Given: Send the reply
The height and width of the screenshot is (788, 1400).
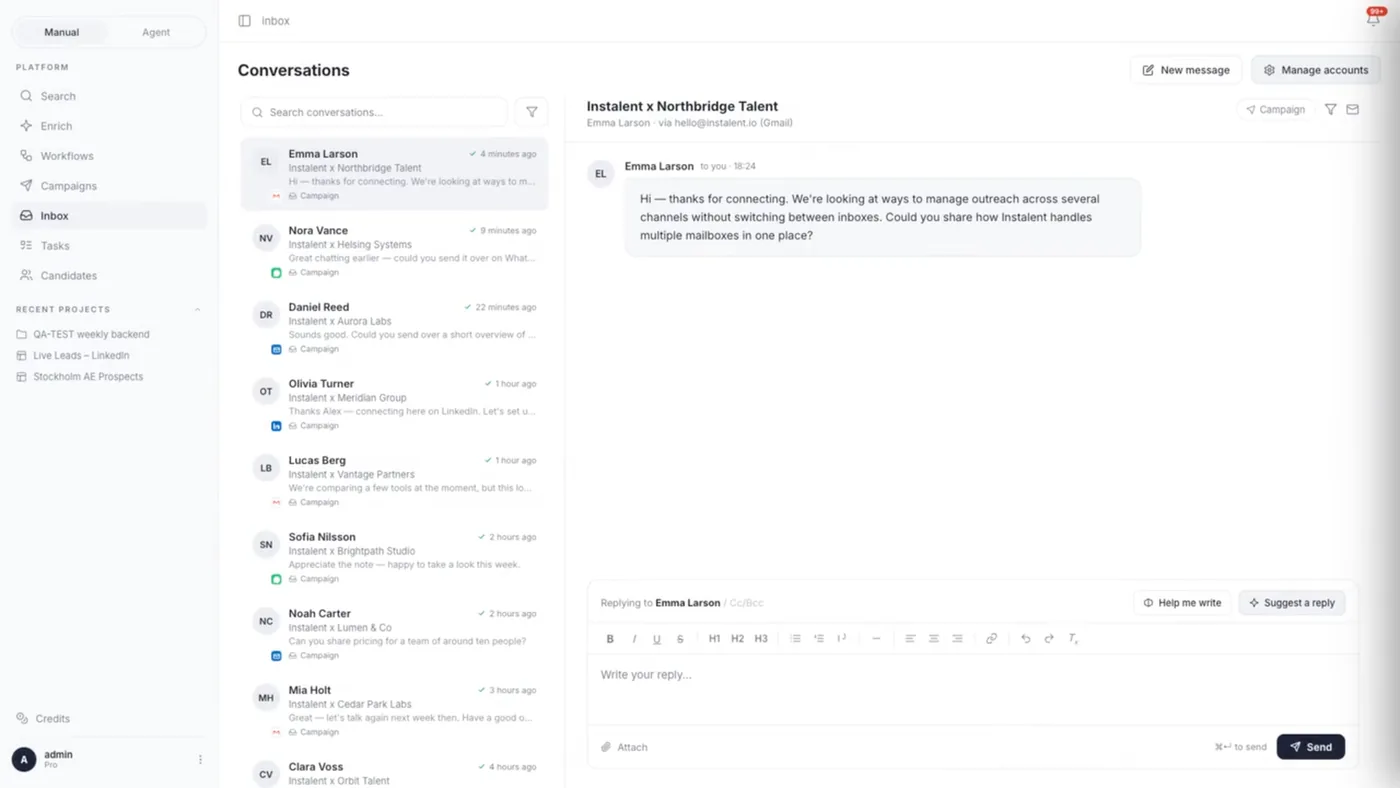Looking at the screenshot, I should tap(1311, 747).
